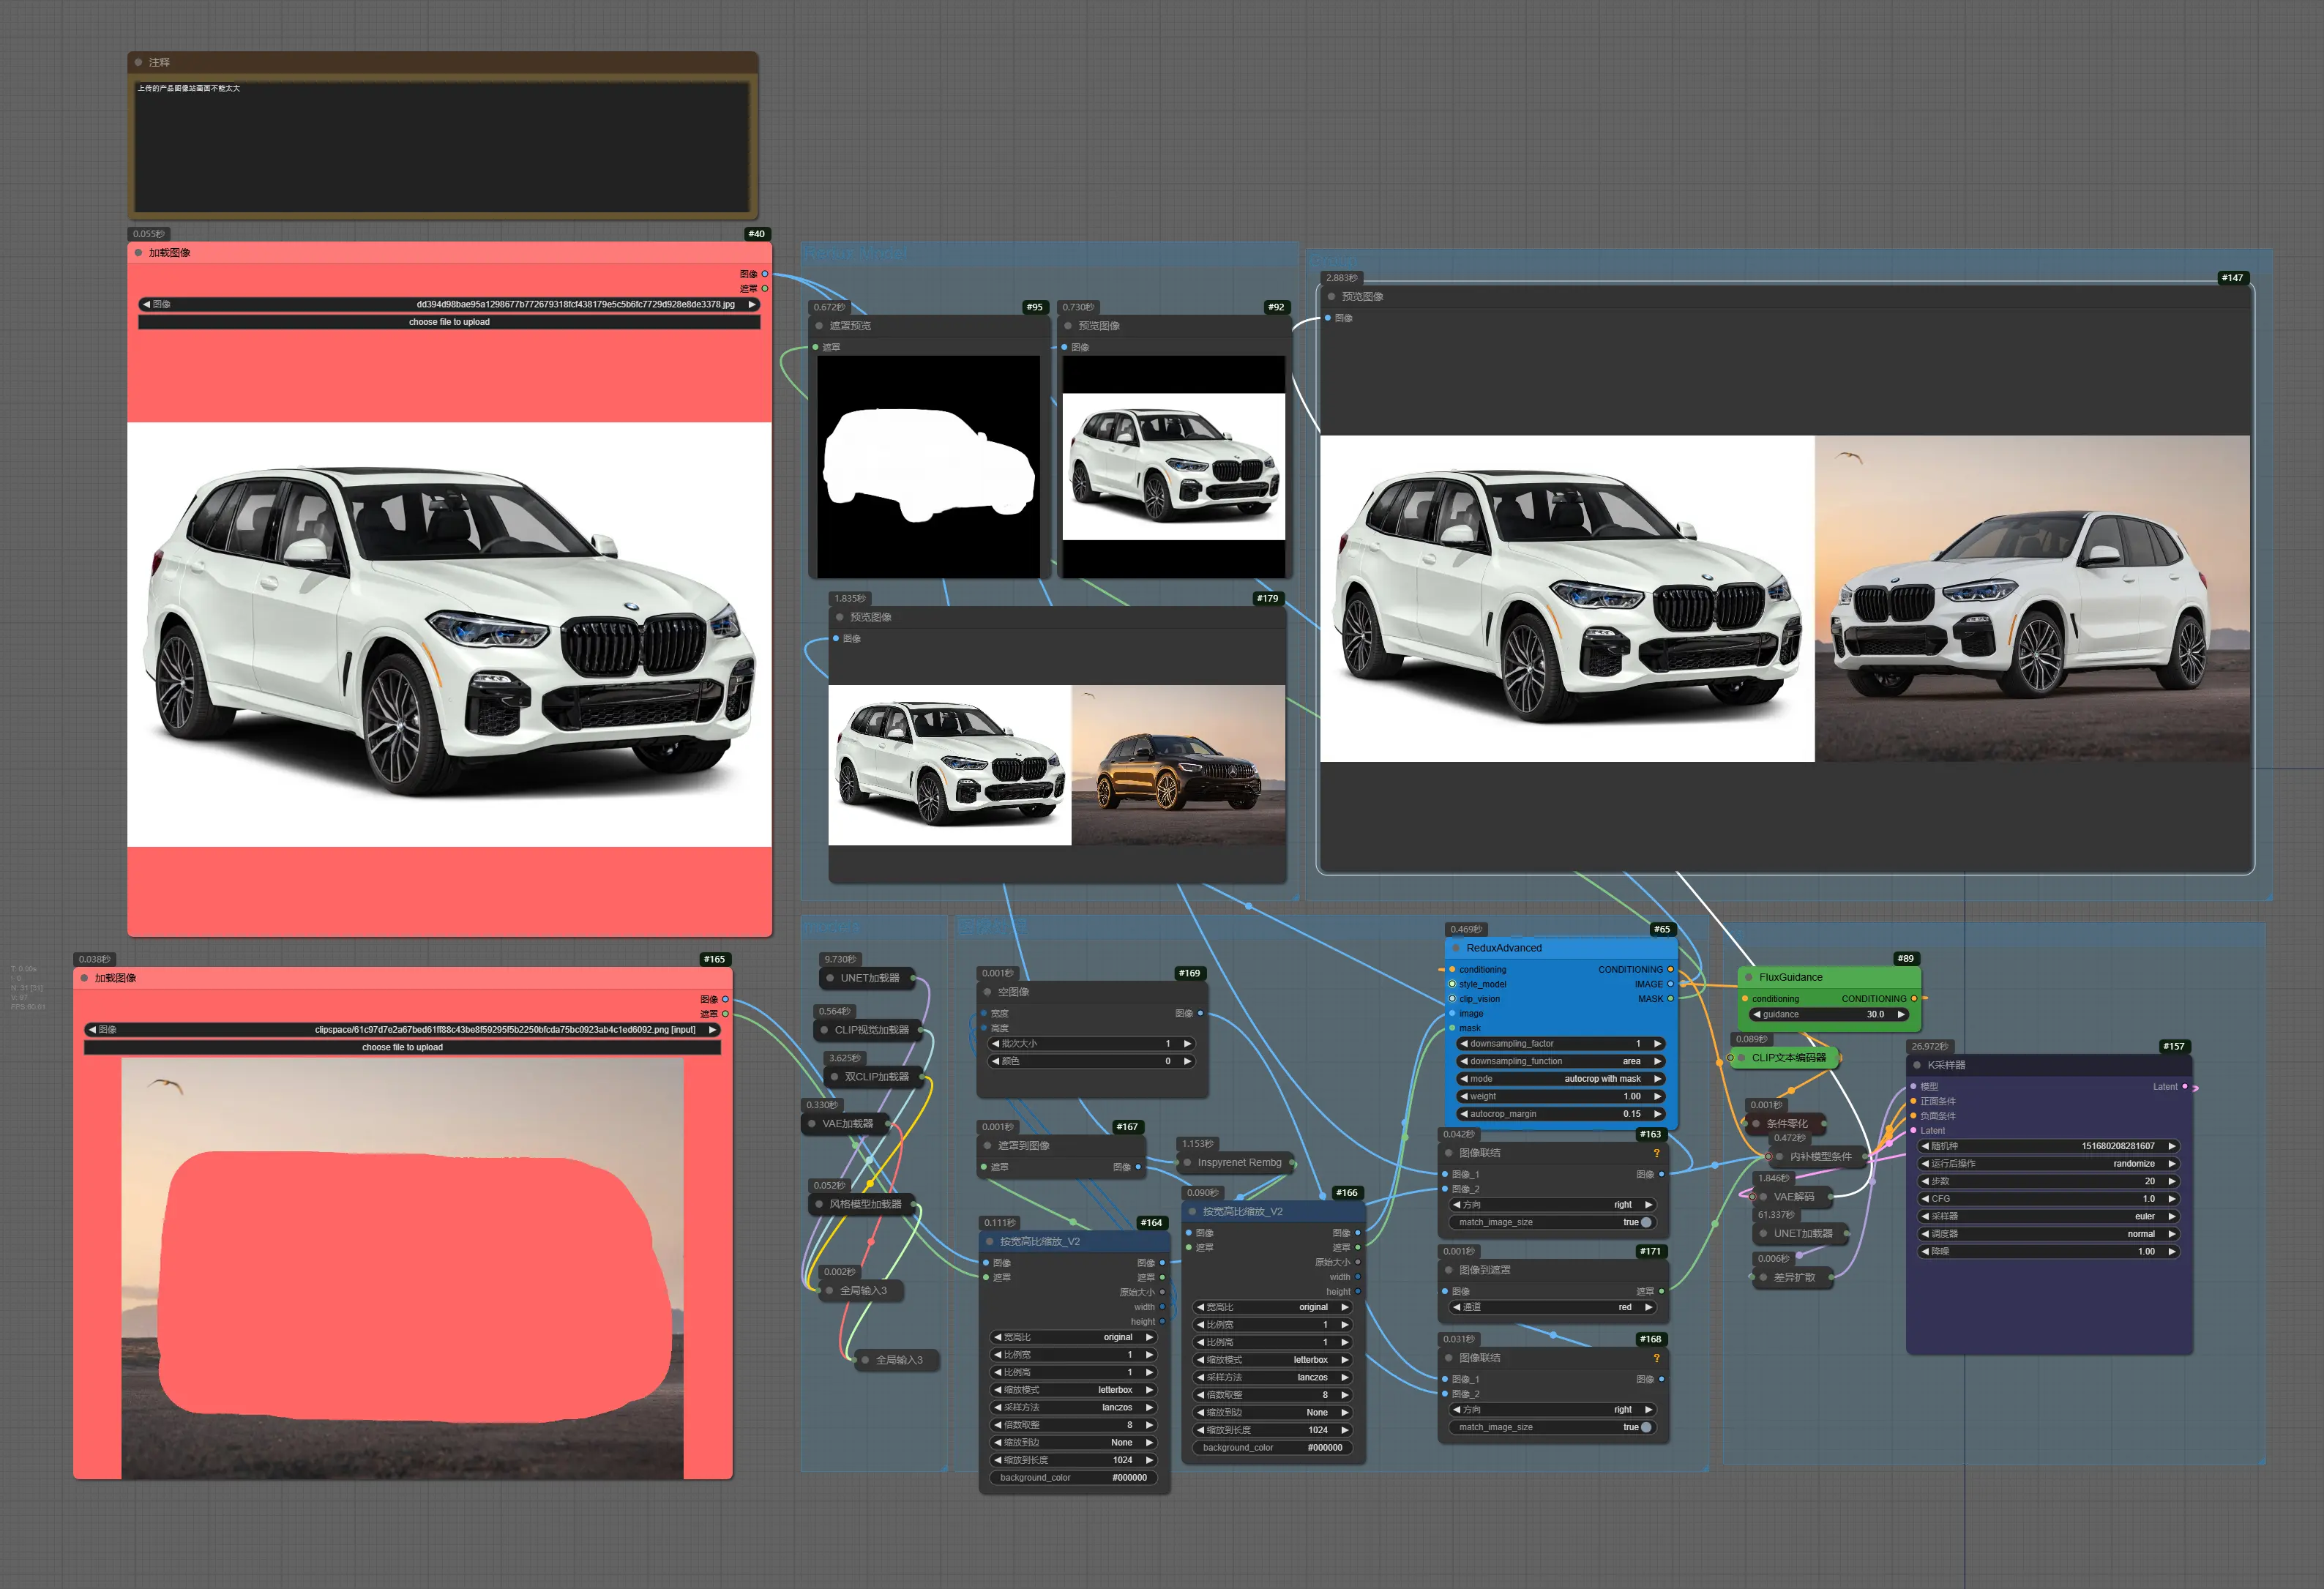The width and height of the screenshot is (2324, 1589).
Task: Increase guidance value with right arrow
Action: (1900, 1014)
